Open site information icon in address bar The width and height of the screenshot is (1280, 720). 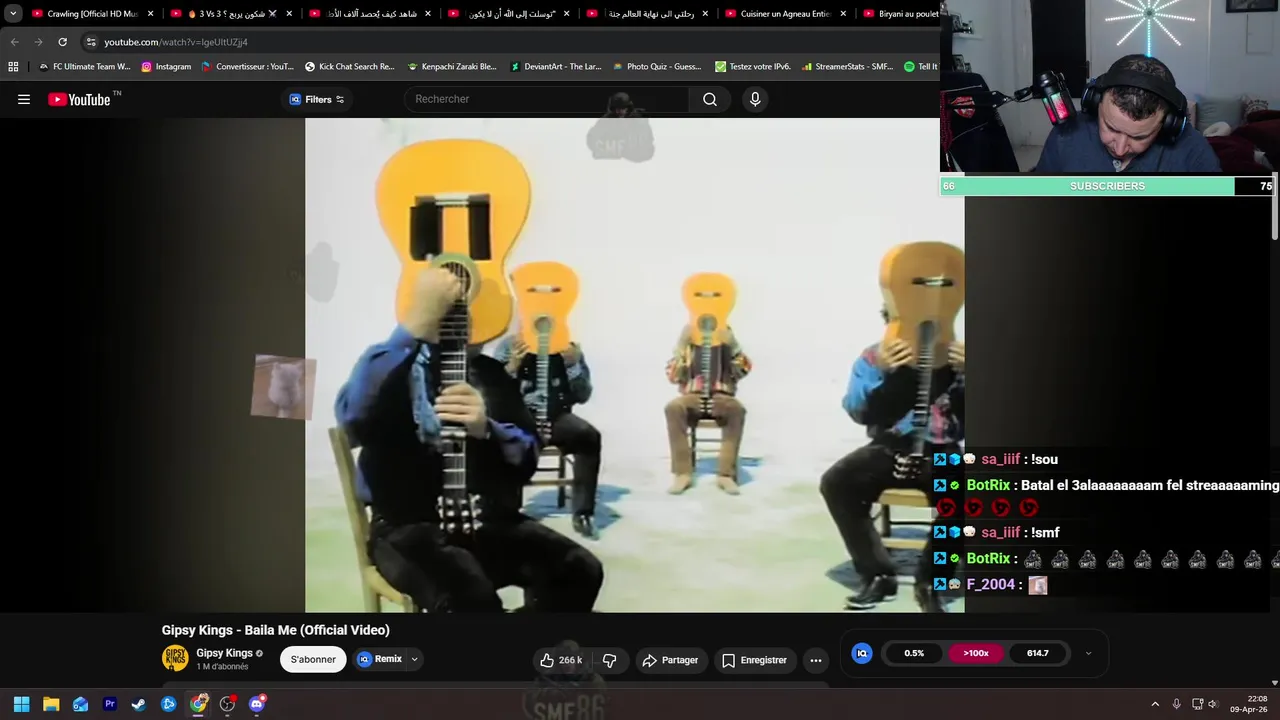(91, 42)
